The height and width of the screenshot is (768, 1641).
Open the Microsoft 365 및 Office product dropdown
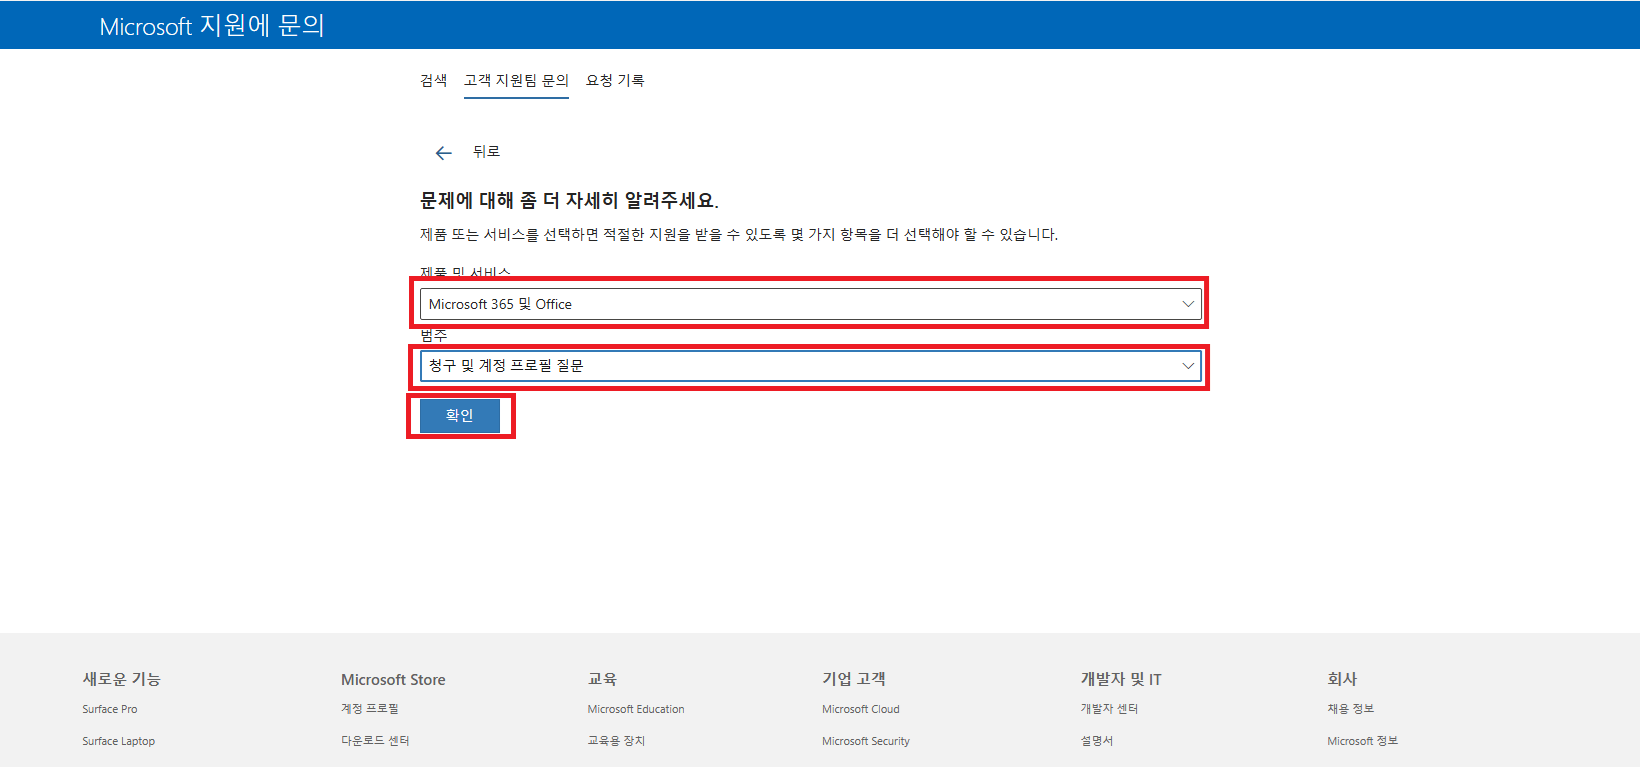tap(811, 304)
